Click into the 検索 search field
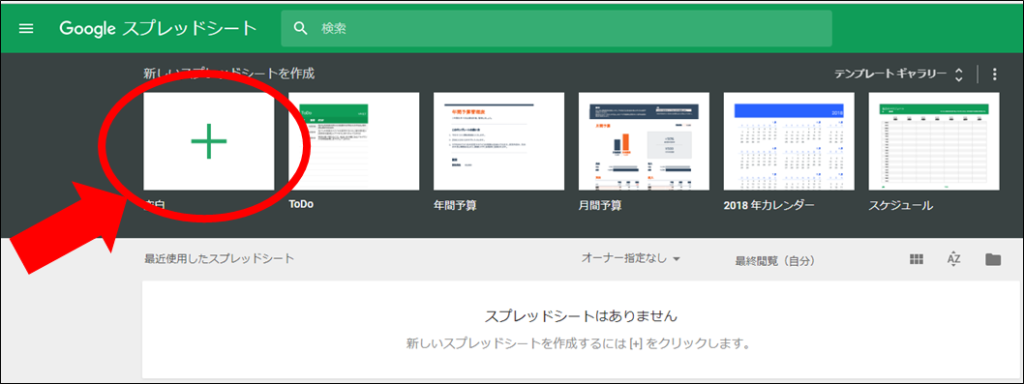 point(556,29)
